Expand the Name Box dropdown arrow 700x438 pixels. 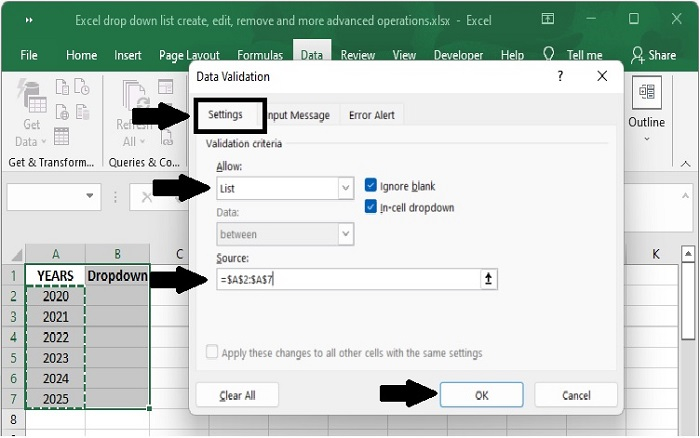tap(90, 196)
